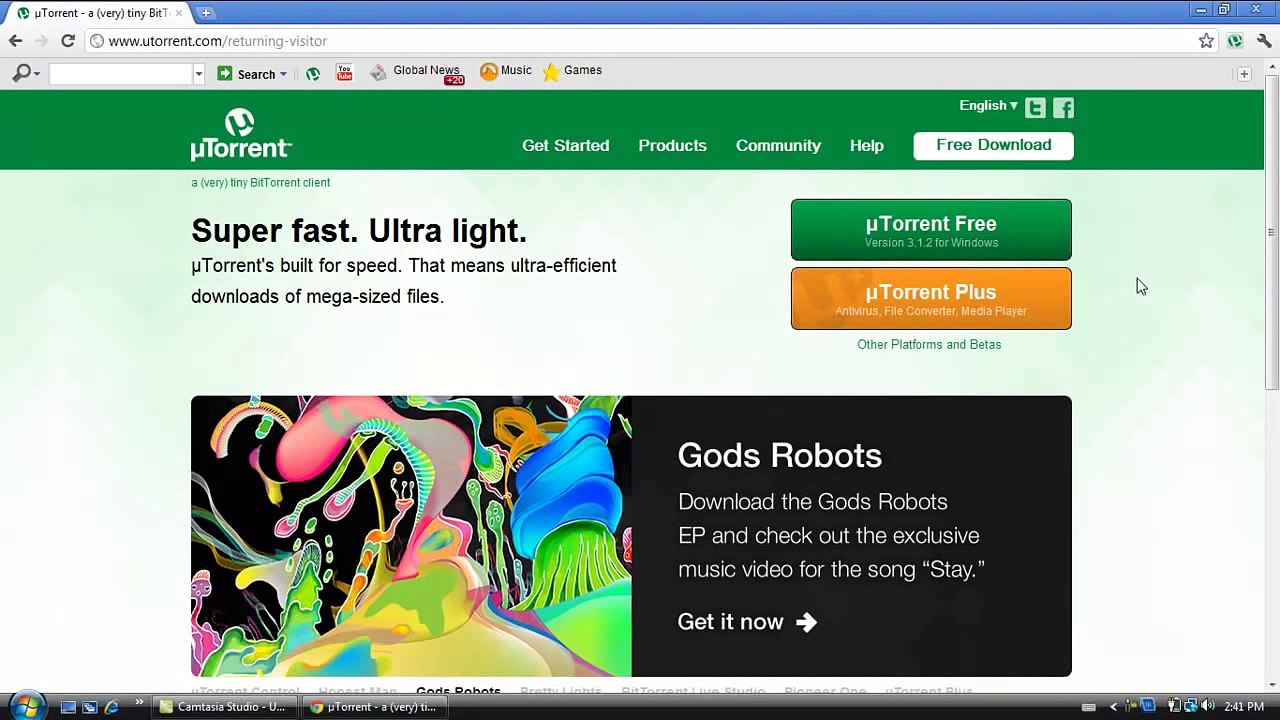Image resolution: width=1280 pixels, height=720 pixels.
Task: Show hidden system tray icons
Action: click(x=1113, y=707)
